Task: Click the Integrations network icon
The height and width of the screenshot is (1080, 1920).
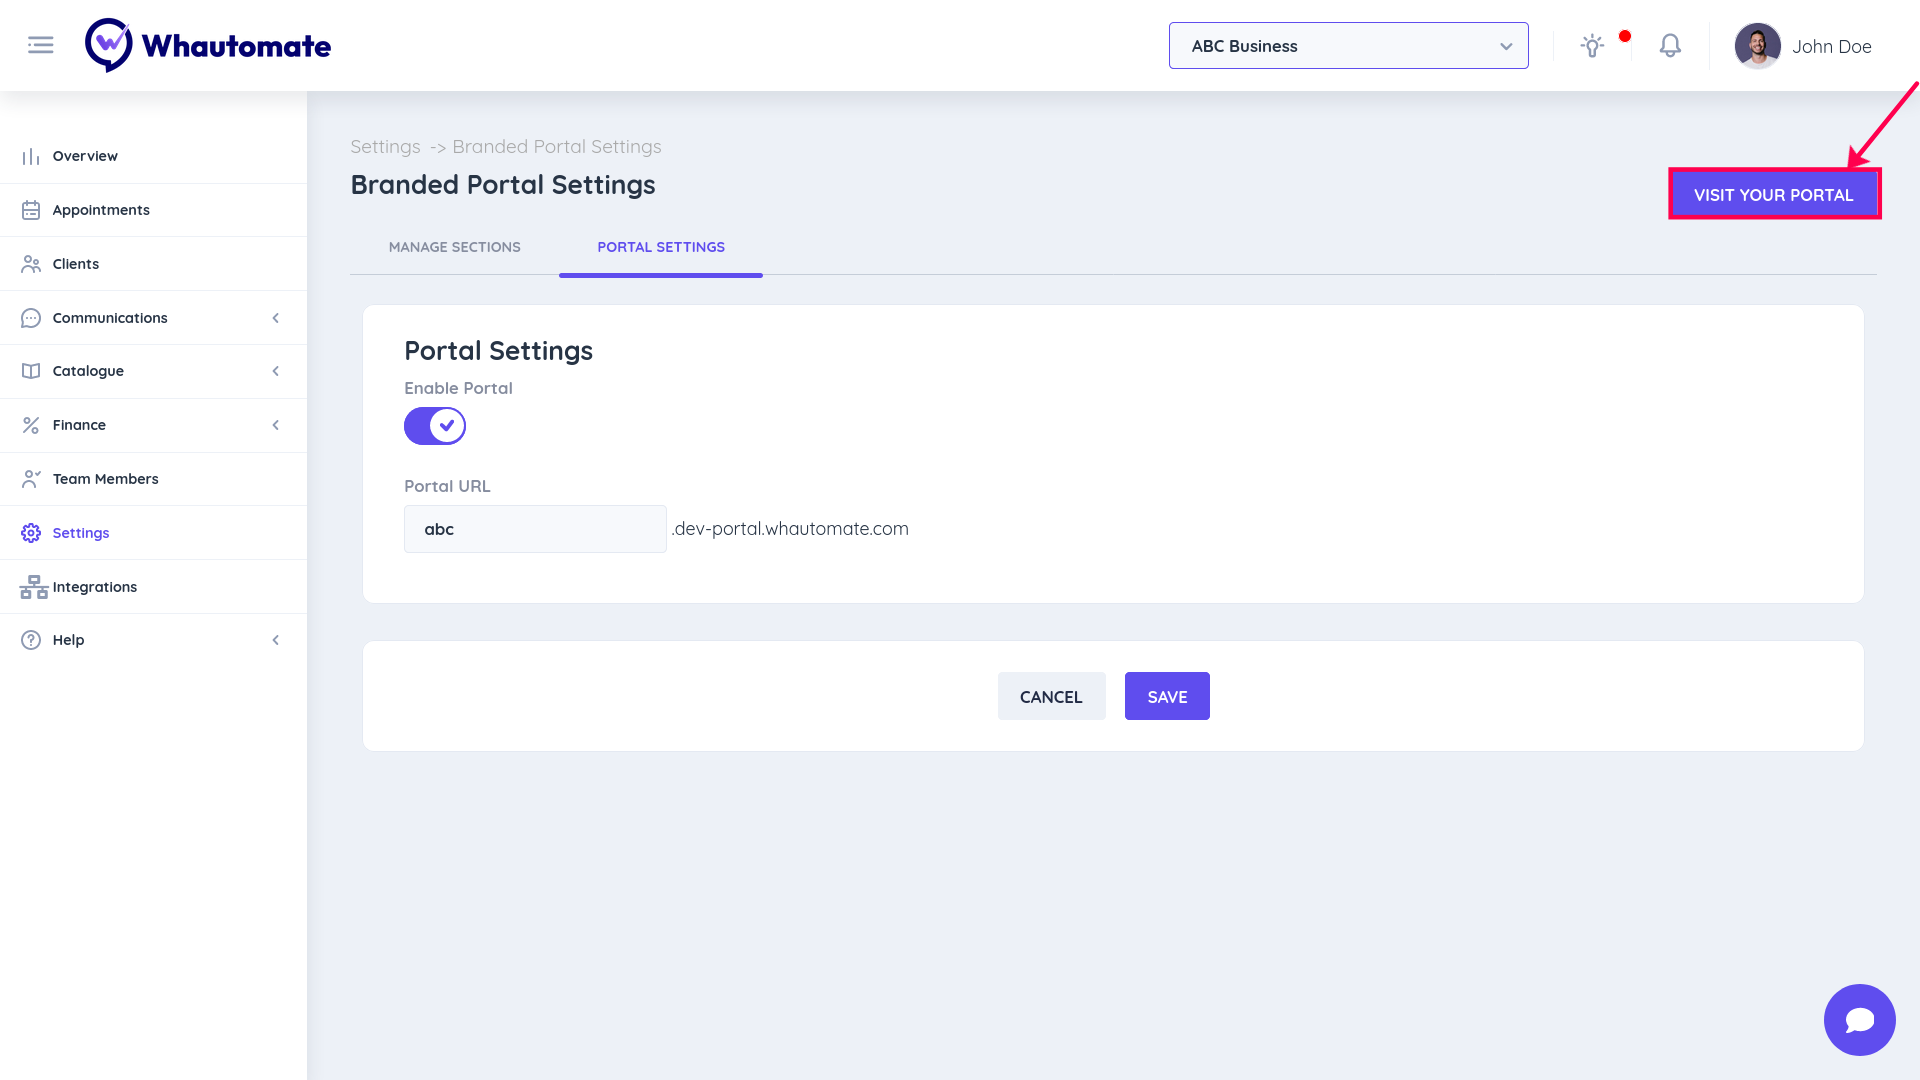Action: pos(33,587)
